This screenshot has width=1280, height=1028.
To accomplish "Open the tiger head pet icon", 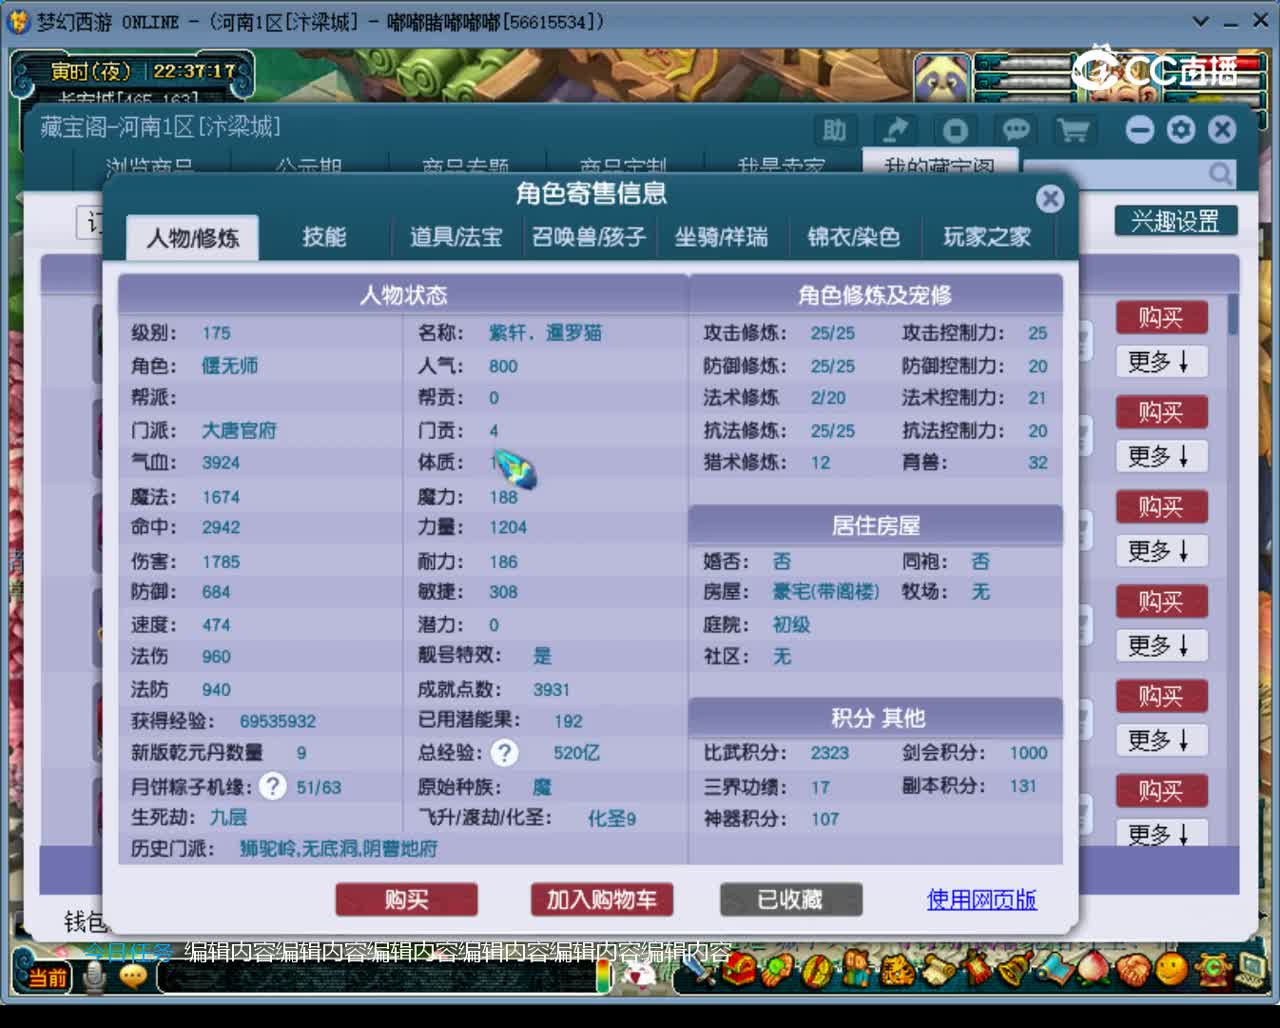I will (x=898, y=968).
